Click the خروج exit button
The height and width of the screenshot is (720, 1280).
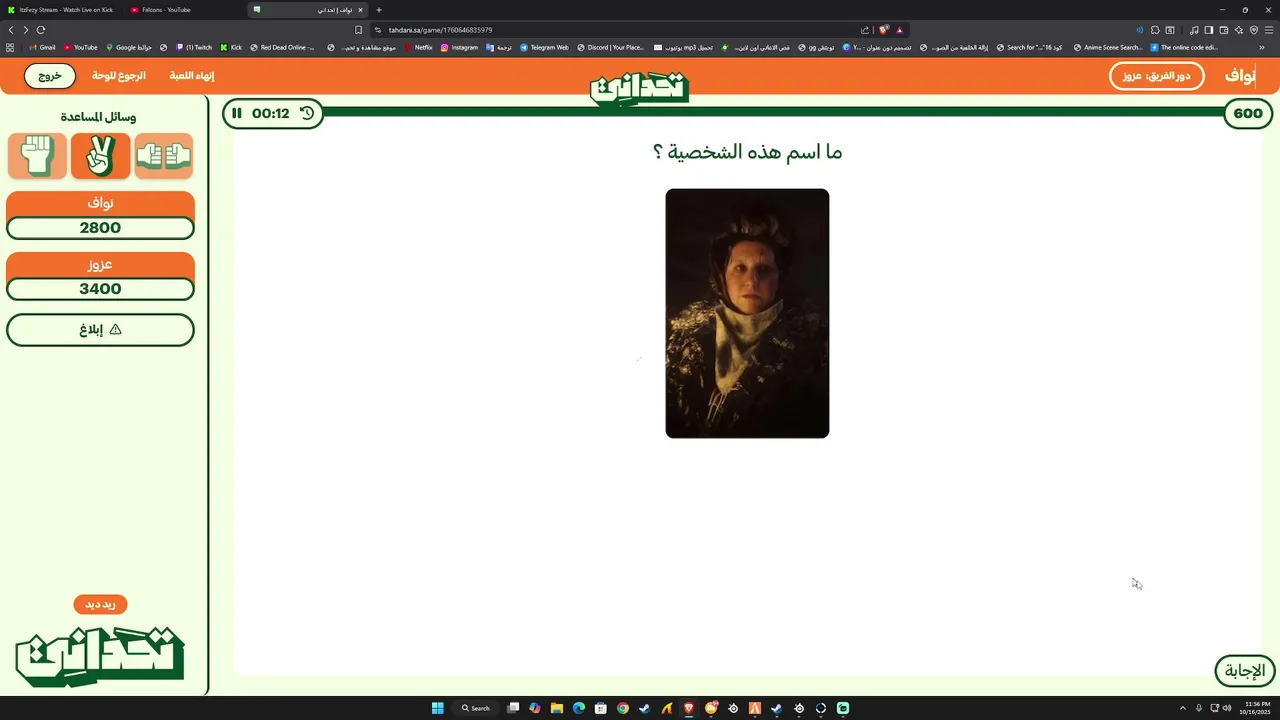point(50,76)
